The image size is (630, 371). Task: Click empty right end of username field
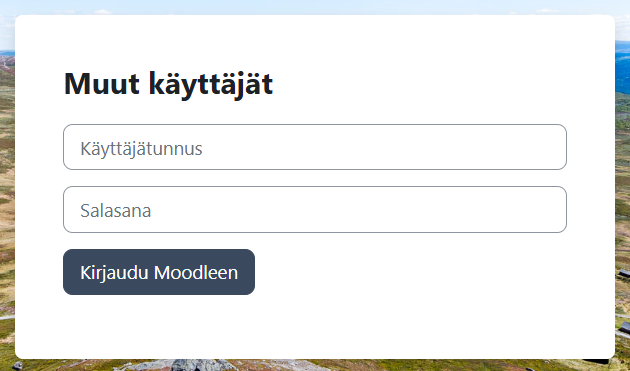coord(502,147)
